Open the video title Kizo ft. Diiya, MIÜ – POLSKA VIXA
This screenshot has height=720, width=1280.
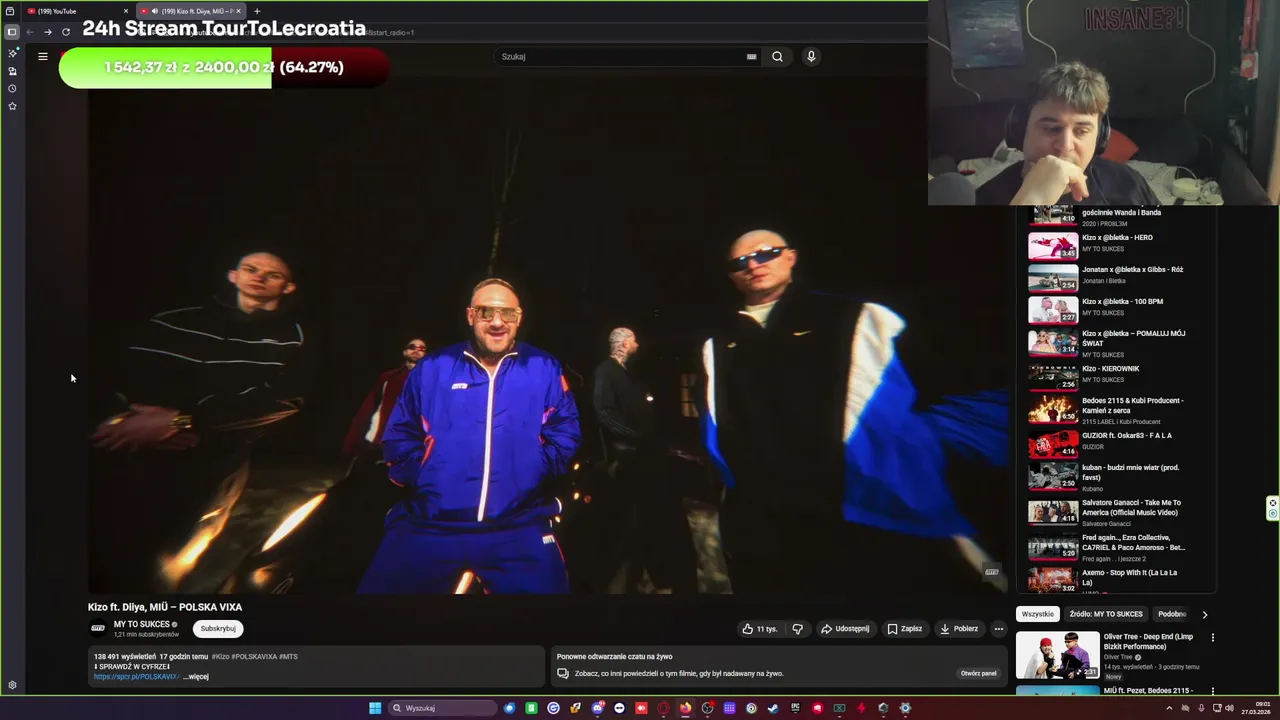pyautogui.click(x=165, y=607)
